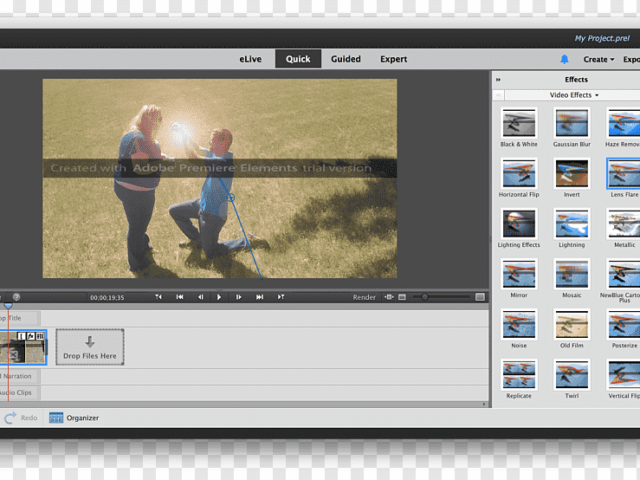Apply the Lighting Effects effect
The height and width of the screenshot is (480, 640).
coord(518,224)
